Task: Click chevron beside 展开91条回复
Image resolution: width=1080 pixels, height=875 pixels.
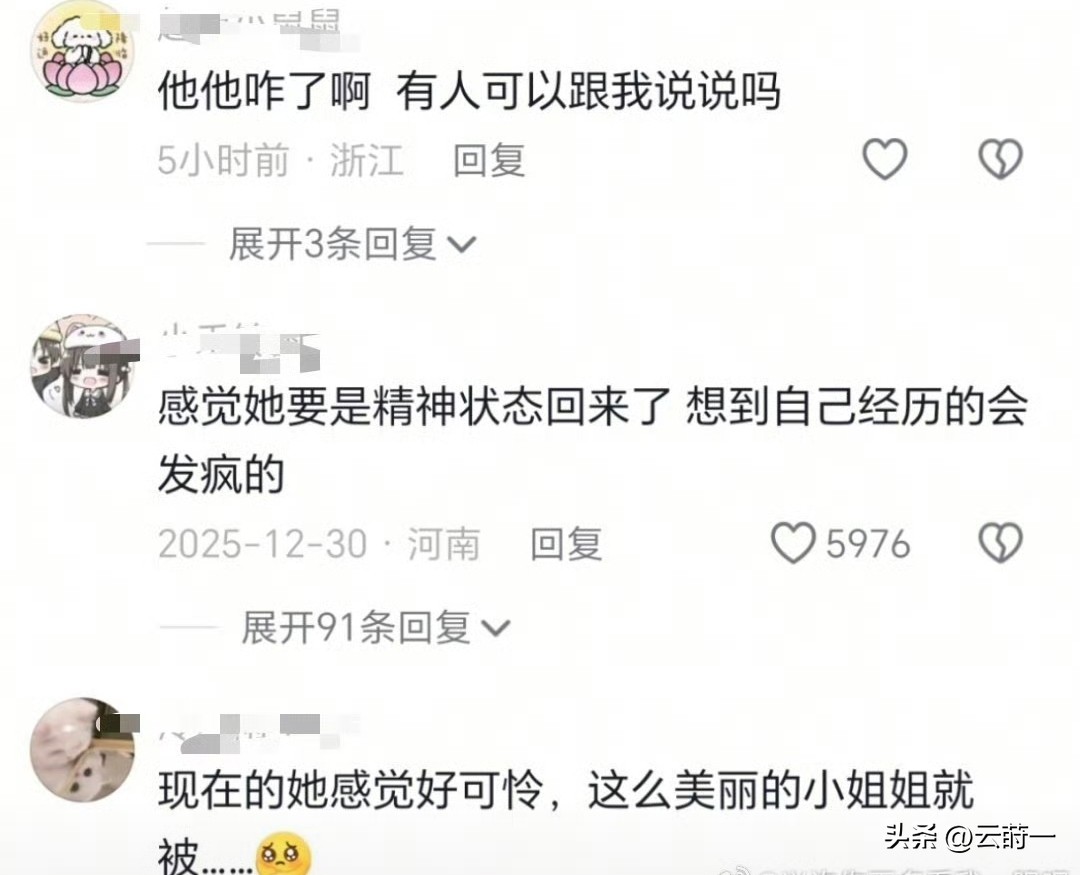Action: (x=495, y=628)
